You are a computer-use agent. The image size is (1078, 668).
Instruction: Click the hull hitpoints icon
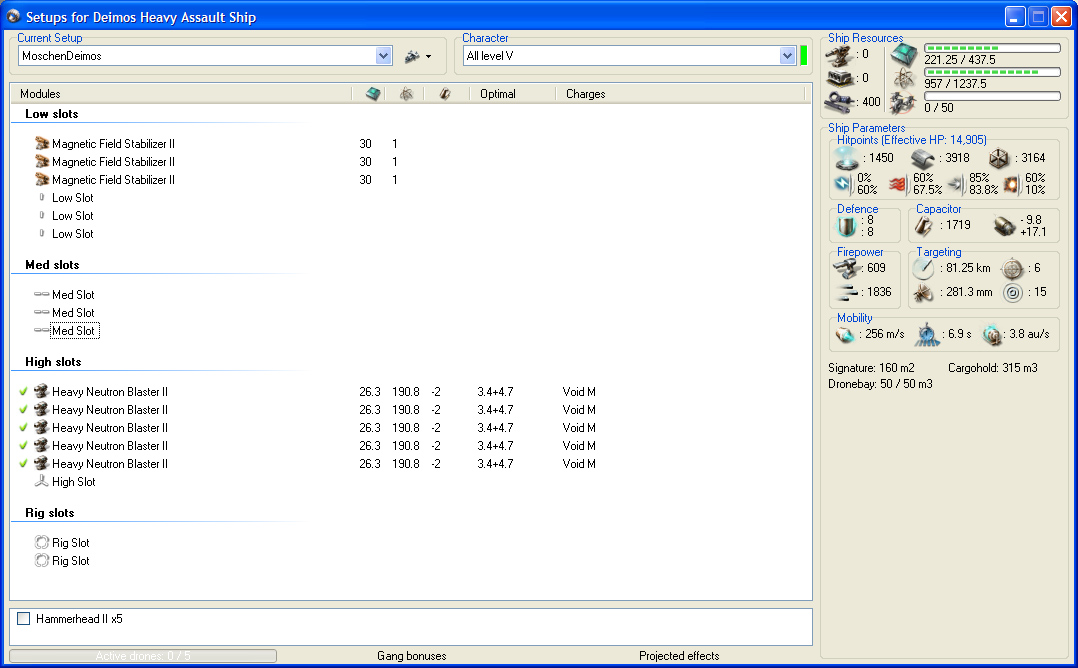[x=999, y=159]
